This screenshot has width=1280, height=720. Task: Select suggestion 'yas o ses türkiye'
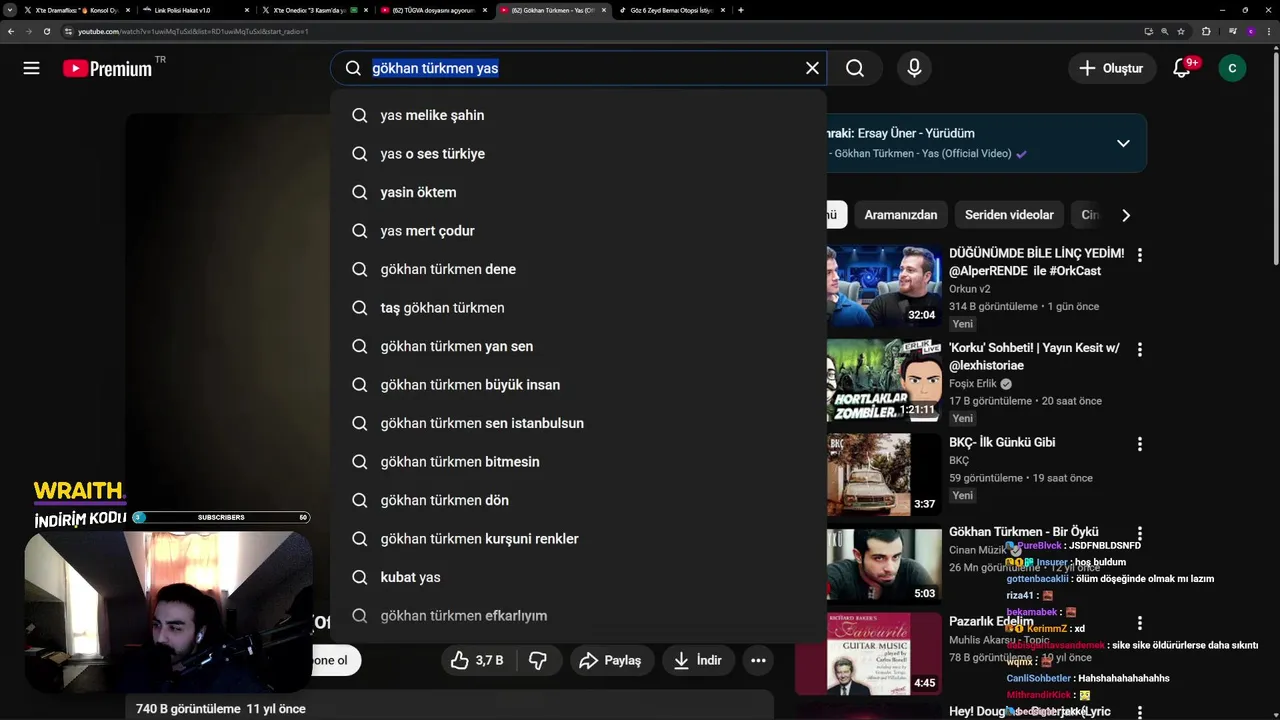[x=578, y=154]
